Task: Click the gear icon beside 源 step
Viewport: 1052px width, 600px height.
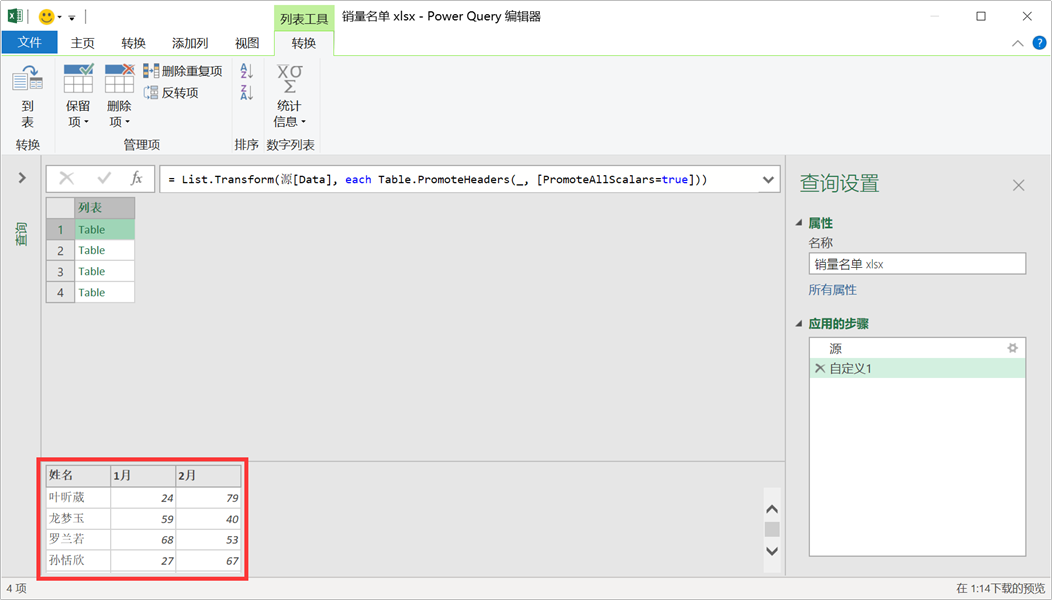Action: point(1012,348)
